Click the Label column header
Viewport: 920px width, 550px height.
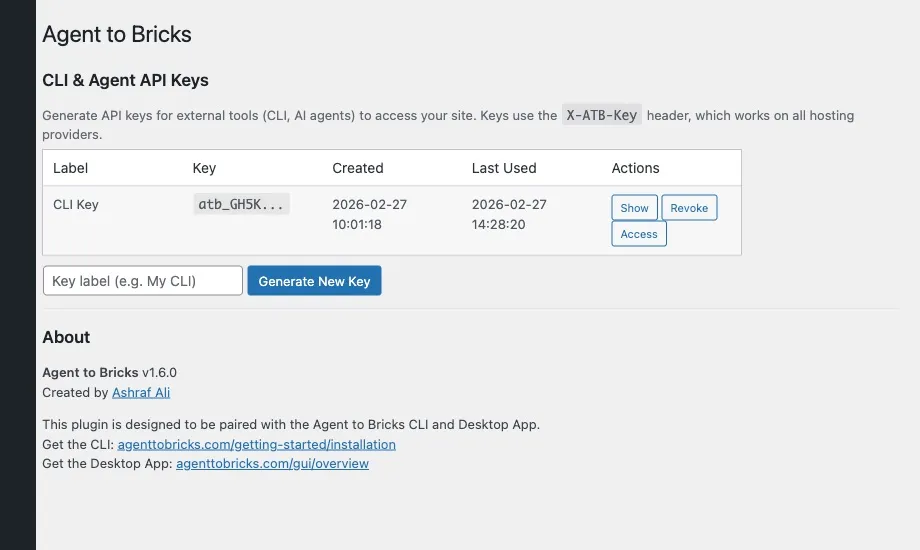[x=70, y=168]
